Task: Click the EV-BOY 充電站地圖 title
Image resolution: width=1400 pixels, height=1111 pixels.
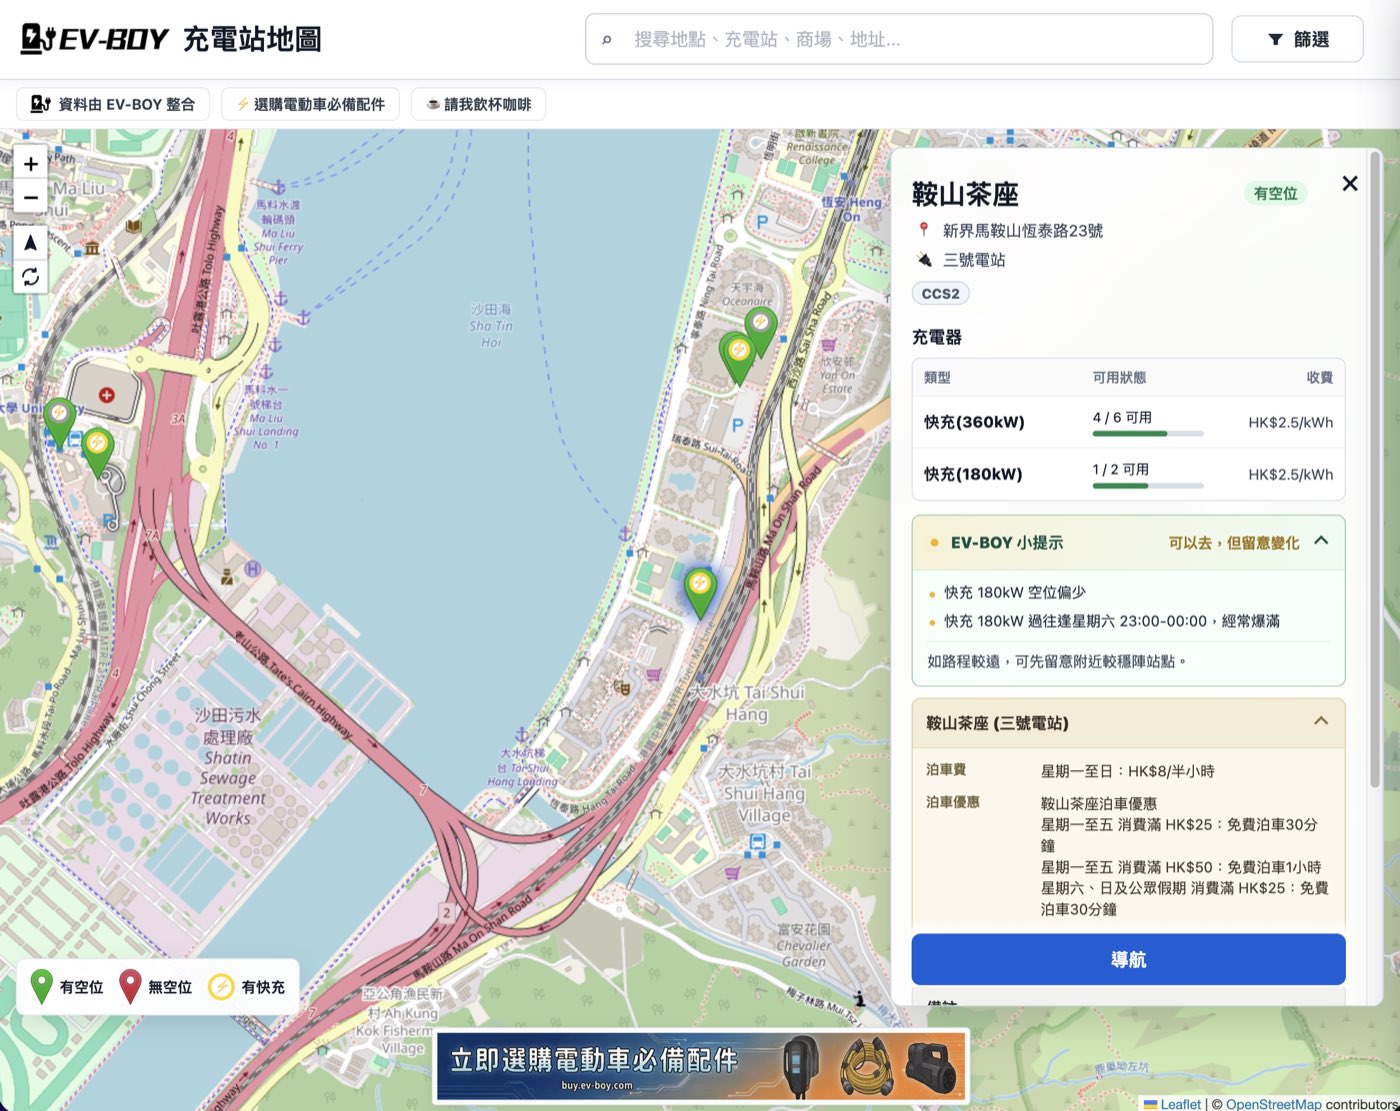Action: [x=171, y=39]
